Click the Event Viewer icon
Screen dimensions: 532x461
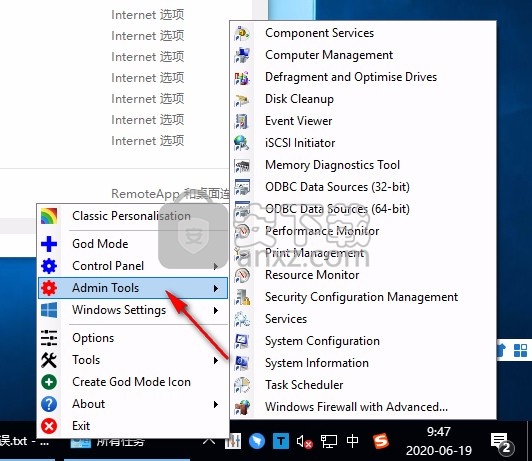point(242,121)
